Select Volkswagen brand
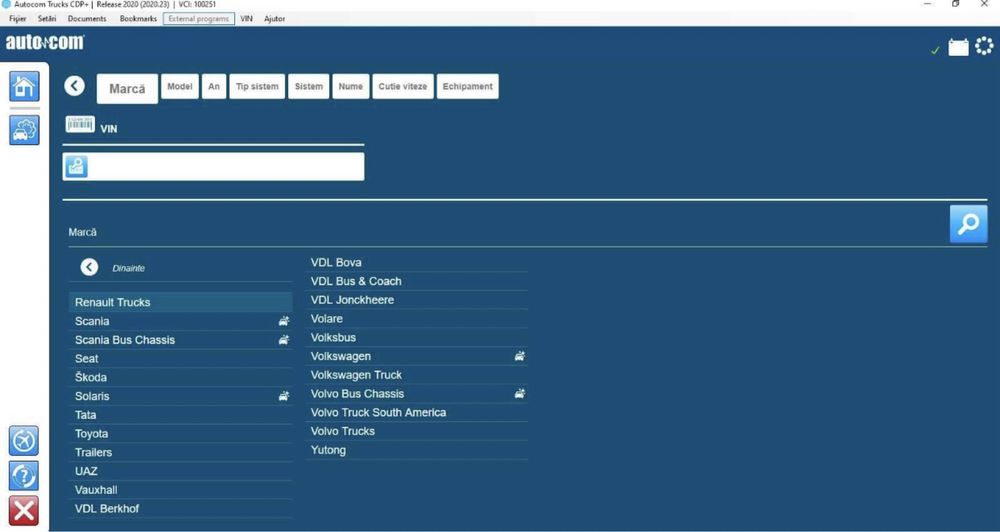 coord(416,356)
